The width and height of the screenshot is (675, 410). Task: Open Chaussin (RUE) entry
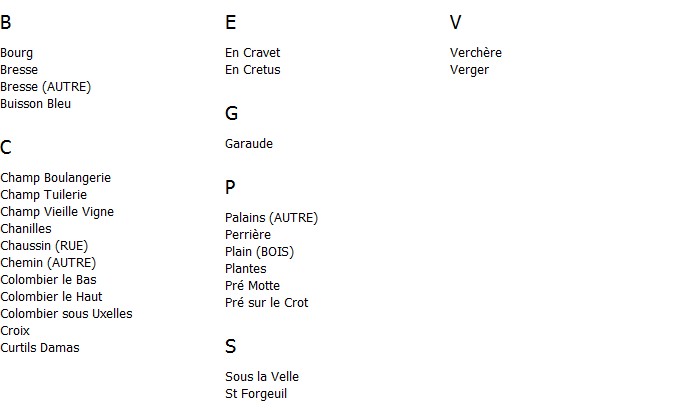click(x=44, y=246)
